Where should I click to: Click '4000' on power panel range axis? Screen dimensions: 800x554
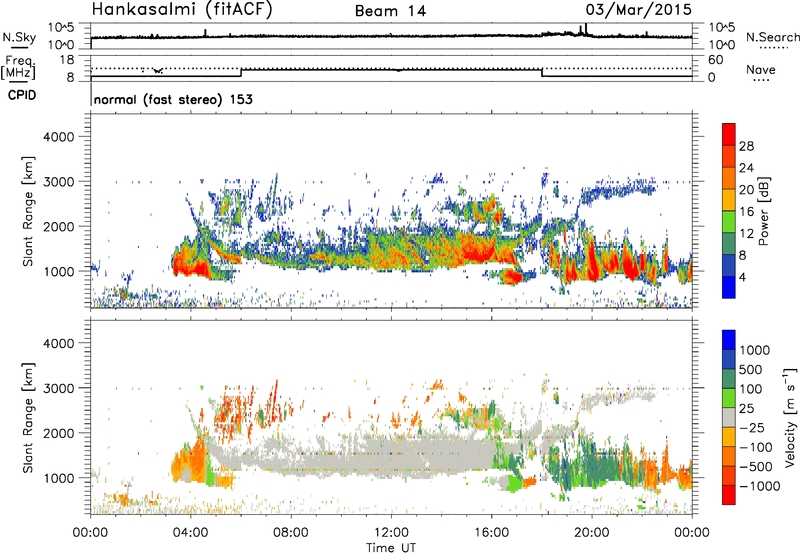point(58,137)
